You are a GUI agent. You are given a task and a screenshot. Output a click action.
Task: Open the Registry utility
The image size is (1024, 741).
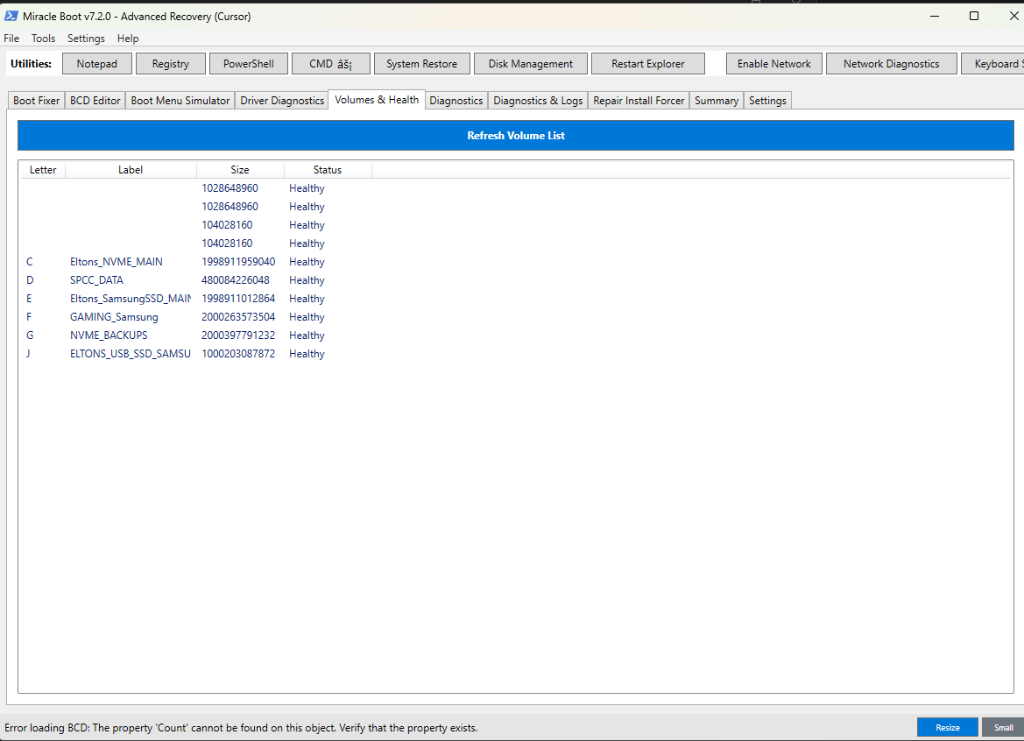point(170,64)
